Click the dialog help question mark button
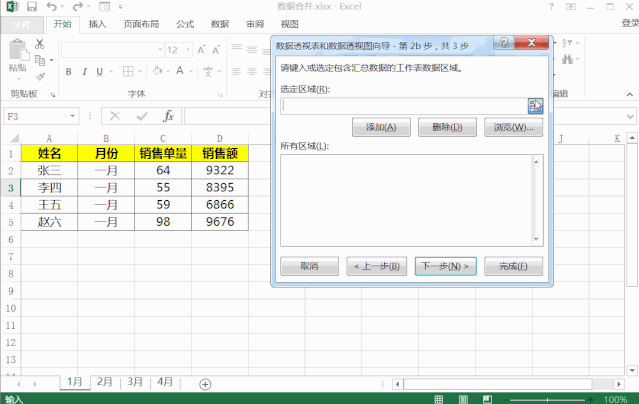 (x=504, y=42)
